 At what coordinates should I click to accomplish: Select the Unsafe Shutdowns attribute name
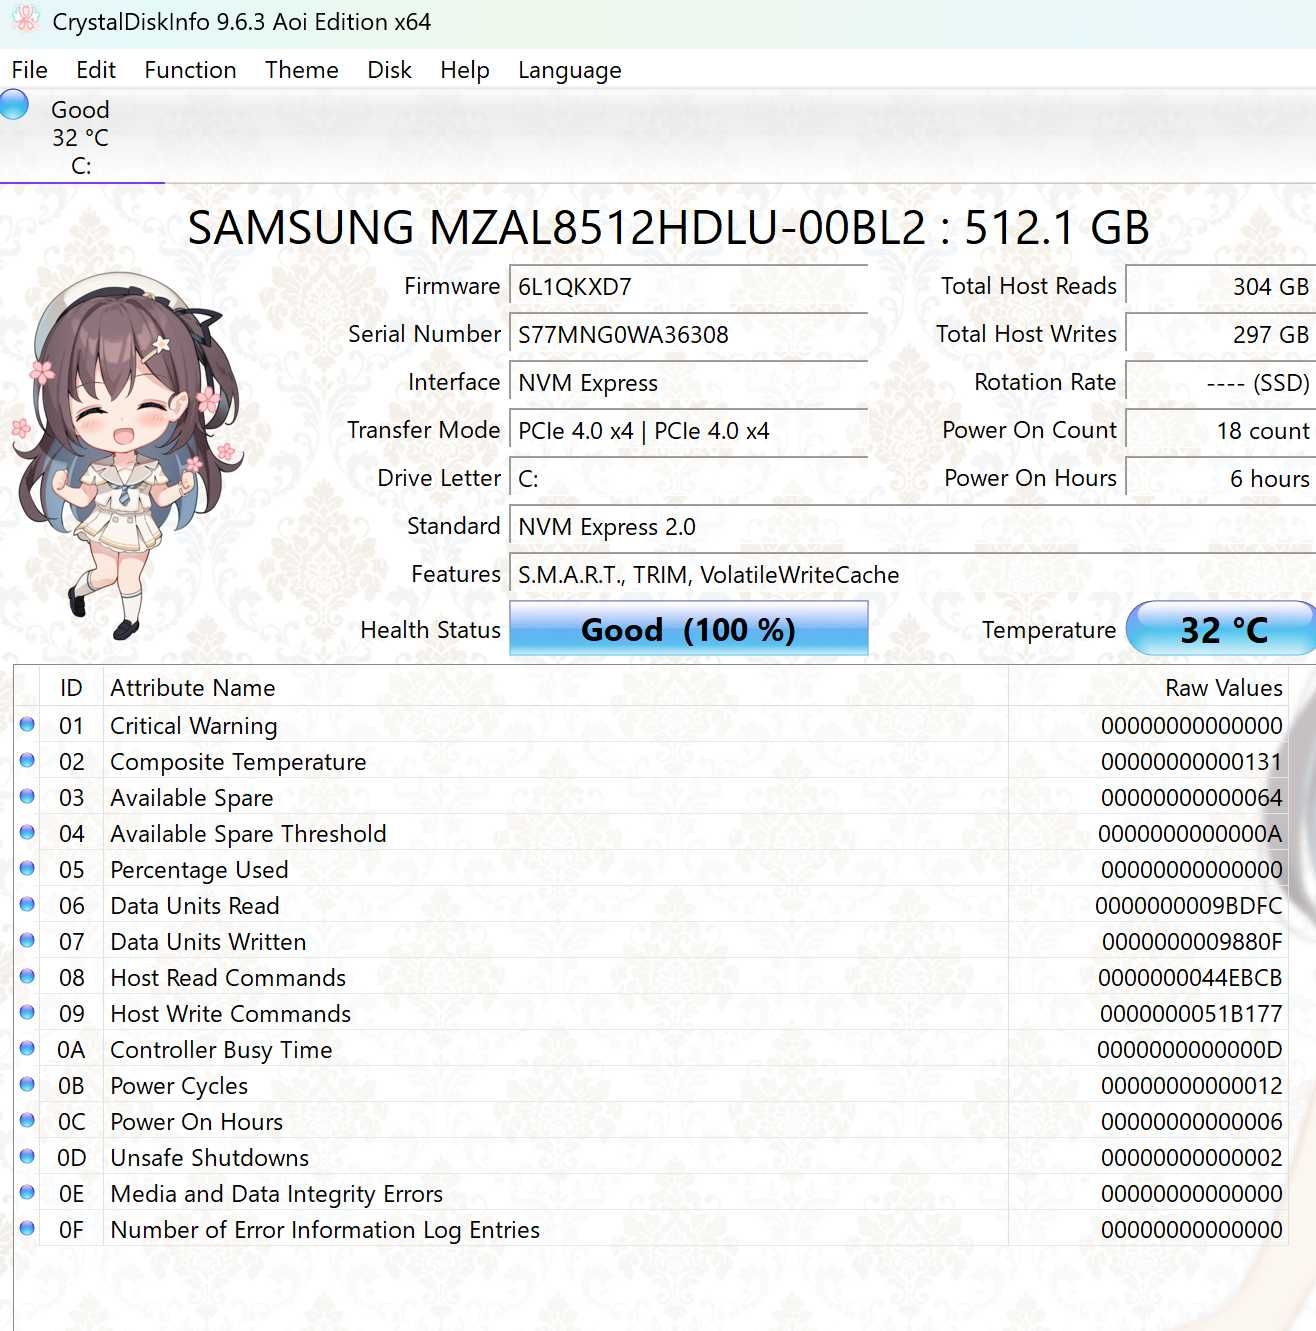[209, 1158]
